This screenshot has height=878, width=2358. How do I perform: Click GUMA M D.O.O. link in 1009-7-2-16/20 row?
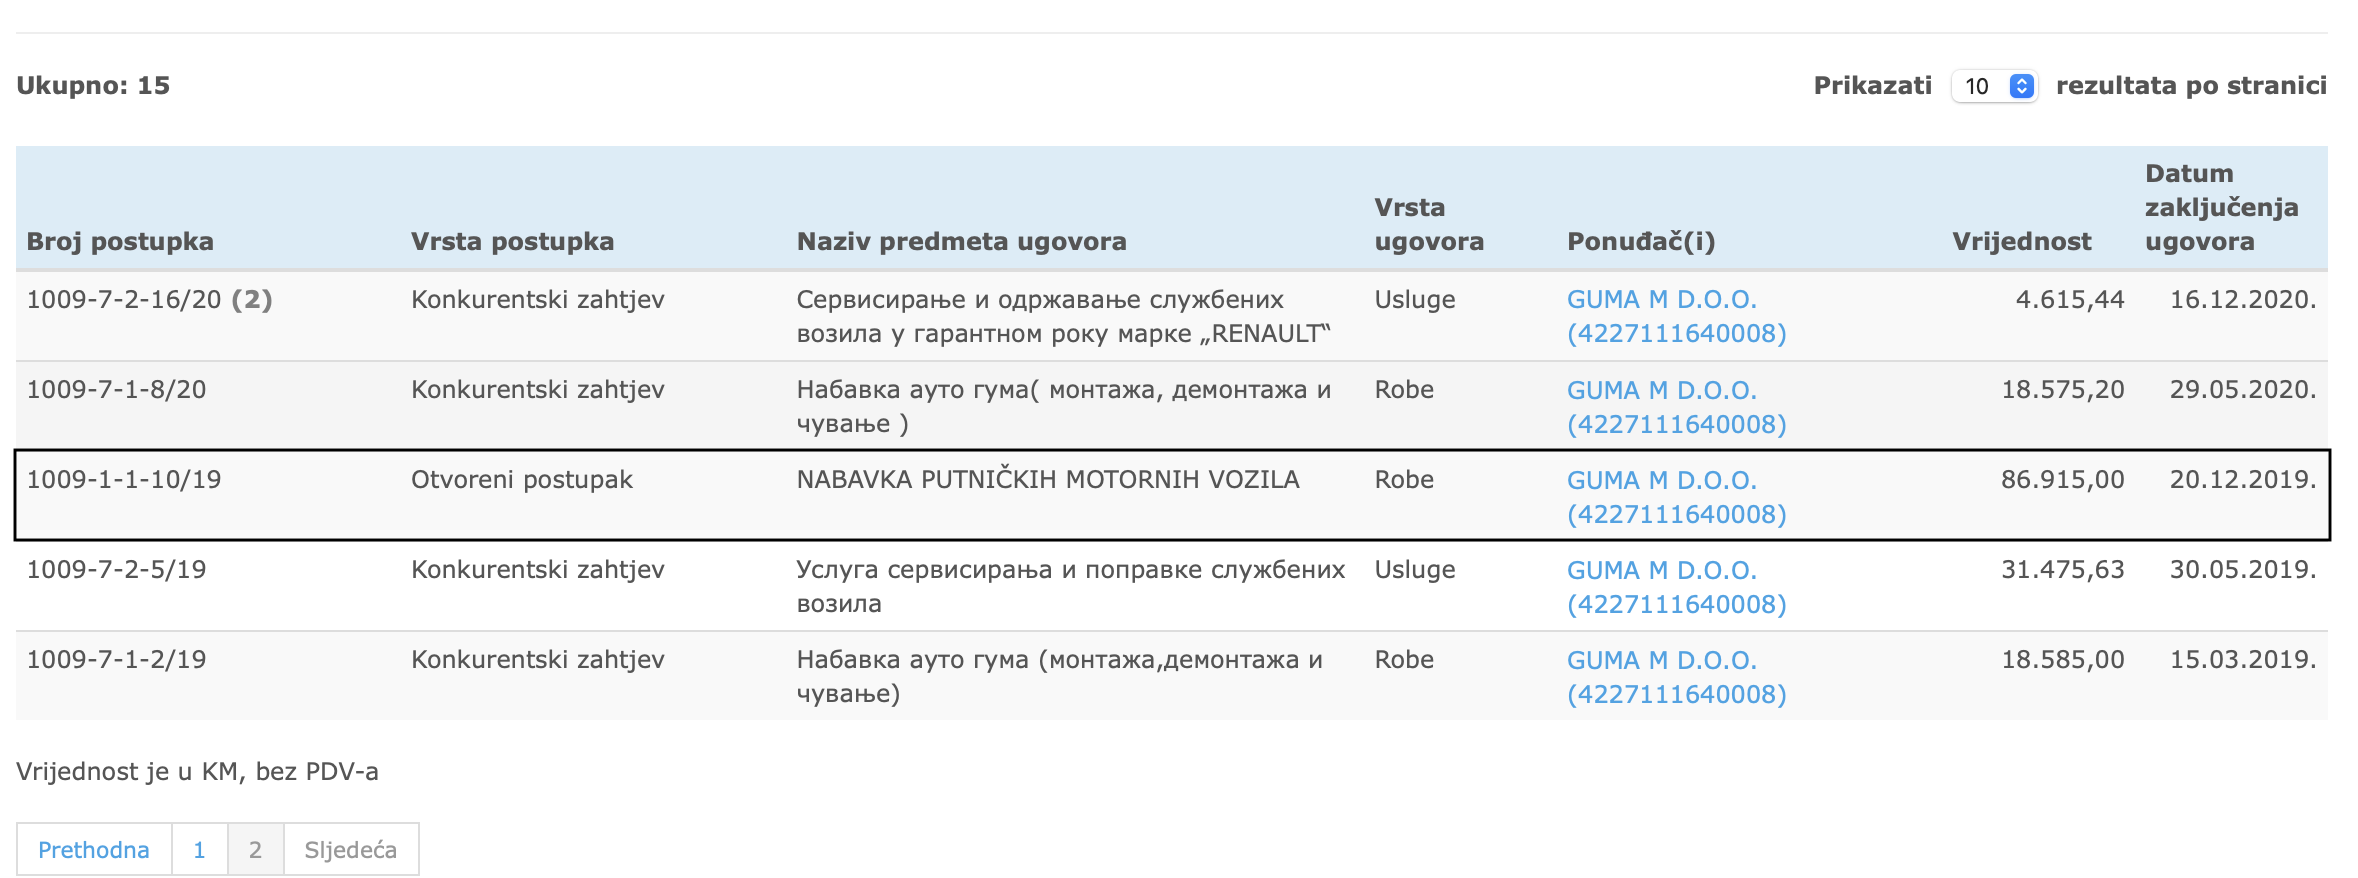pos(1675,316)
